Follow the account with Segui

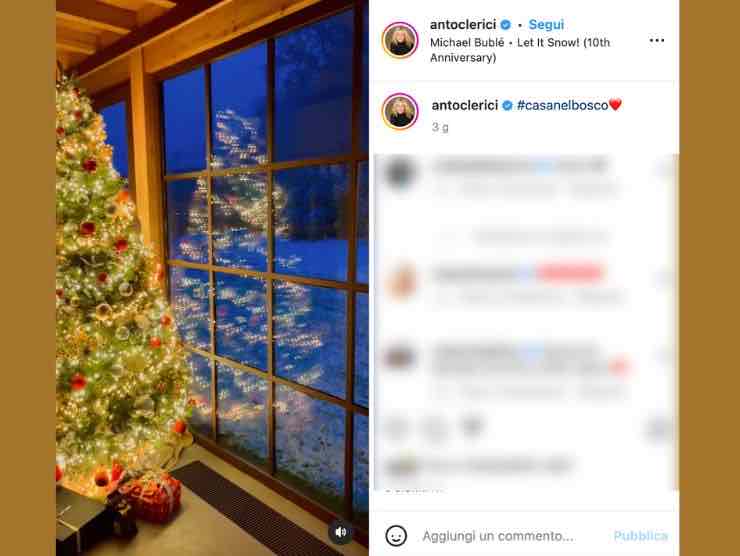(x=546, y=25)
